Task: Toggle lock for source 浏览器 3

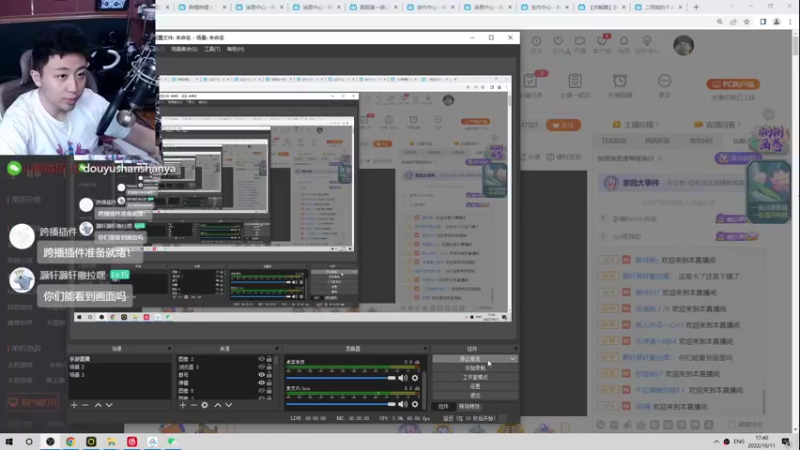Action: click(269, 367)
